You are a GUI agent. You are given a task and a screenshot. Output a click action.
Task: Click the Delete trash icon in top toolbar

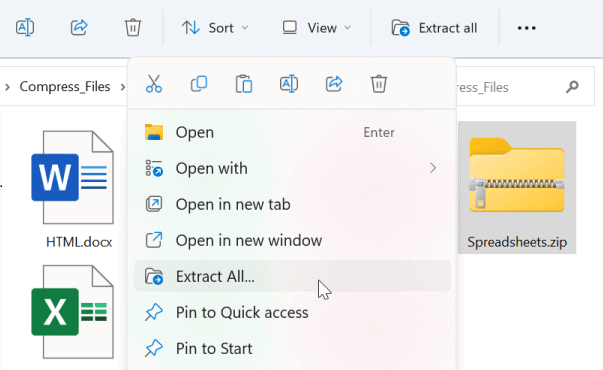tap(133, 28)
